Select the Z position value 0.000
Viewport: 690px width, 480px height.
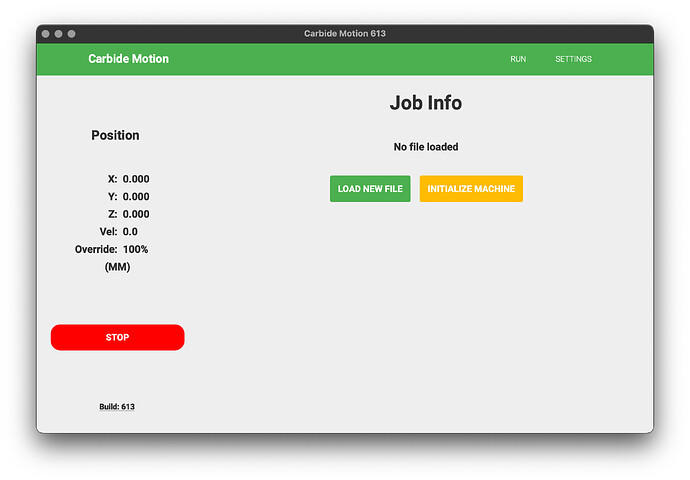pyautogui.click(x=136, y=214)
